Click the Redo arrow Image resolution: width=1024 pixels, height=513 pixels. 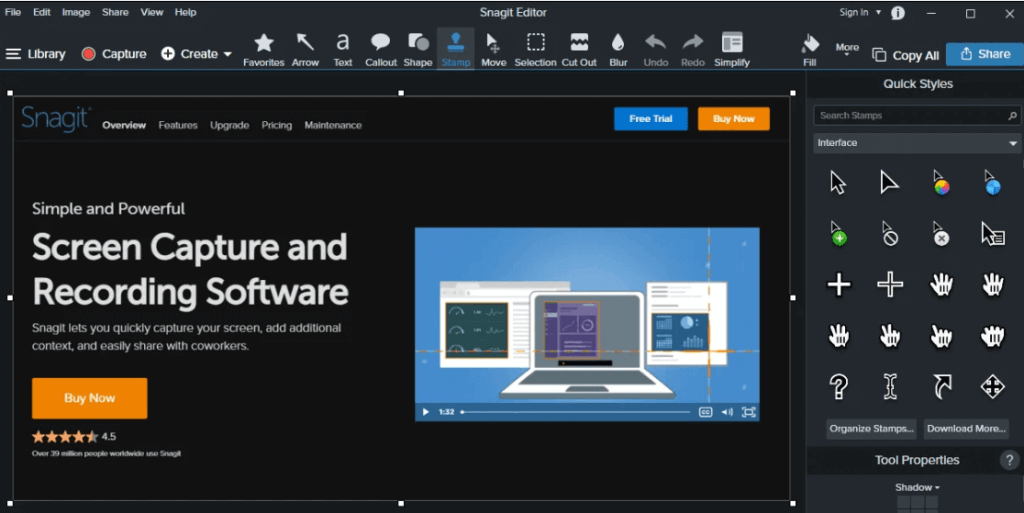point(693,50)
